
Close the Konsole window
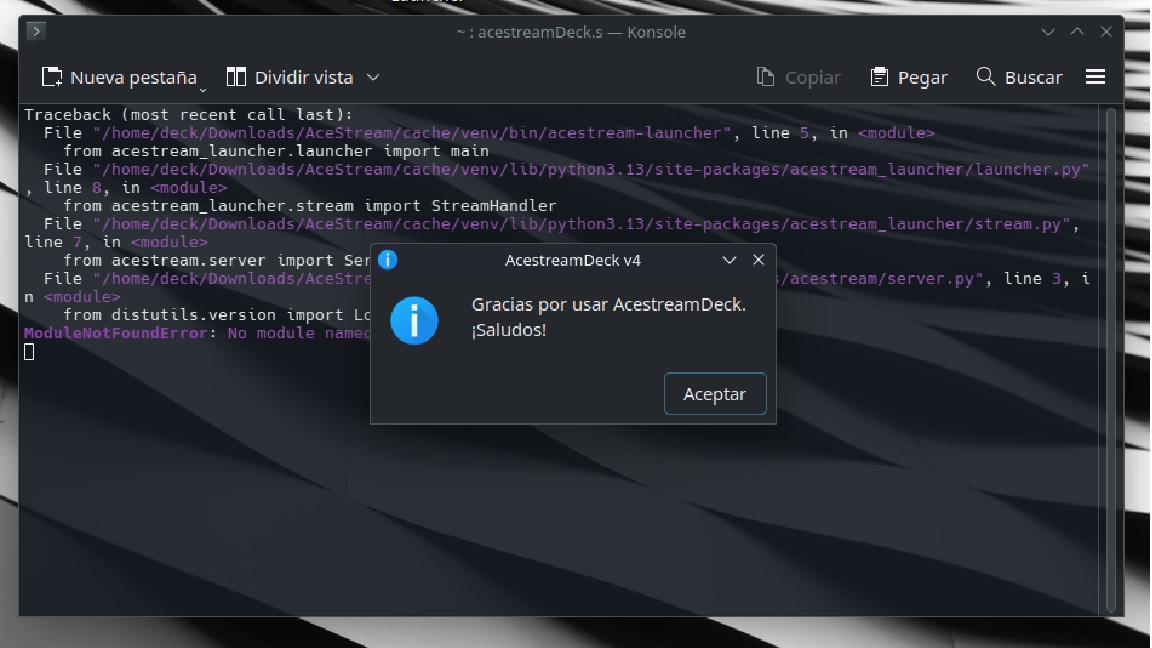point(1106,32)
